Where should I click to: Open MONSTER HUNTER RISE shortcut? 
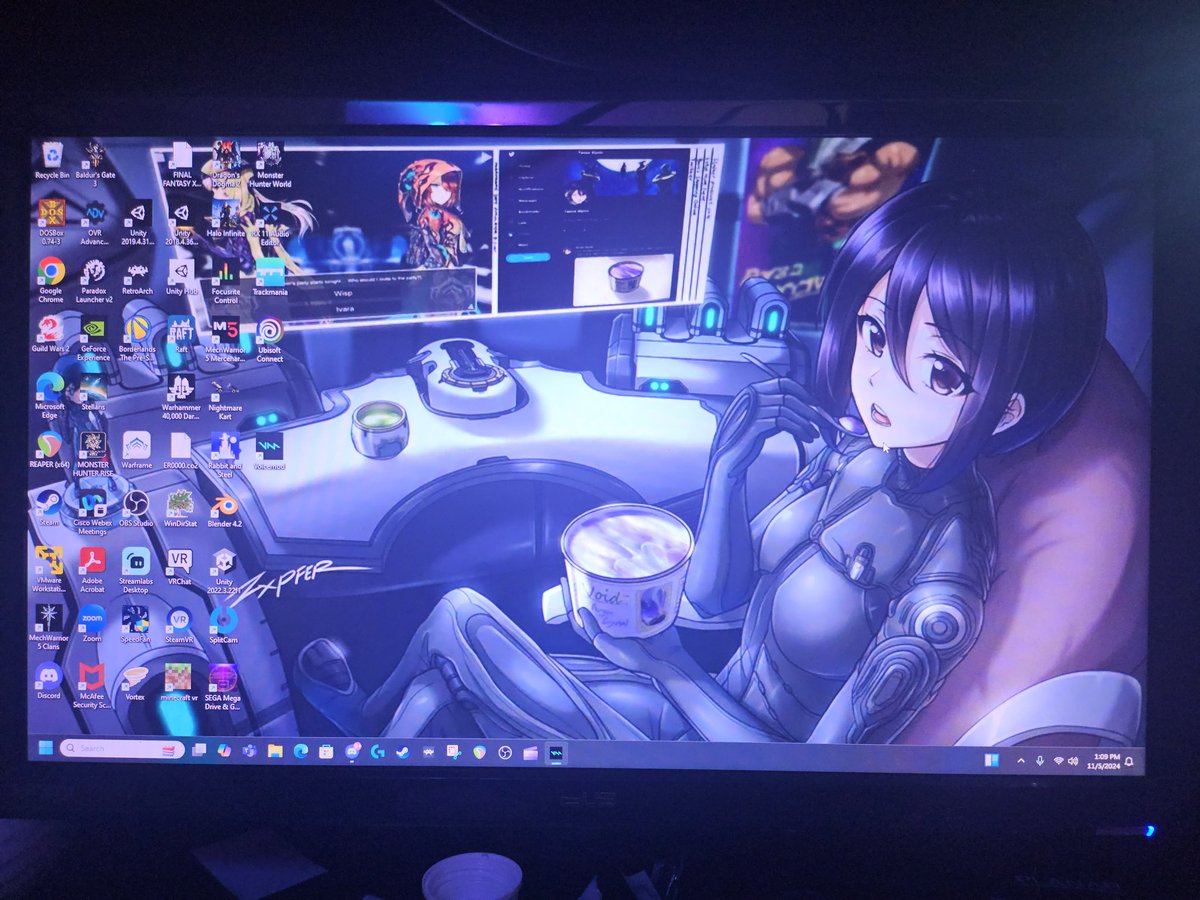[93, 454]
